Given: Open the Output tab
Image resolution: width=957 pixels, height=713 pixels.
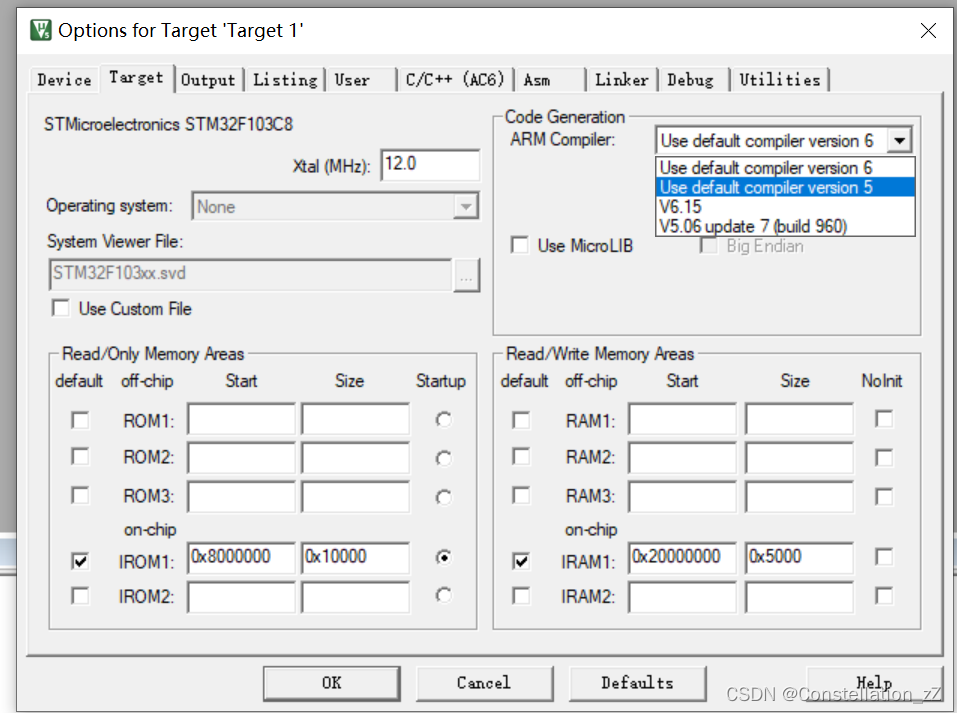Looking at the screenshot, I should 208,80.
